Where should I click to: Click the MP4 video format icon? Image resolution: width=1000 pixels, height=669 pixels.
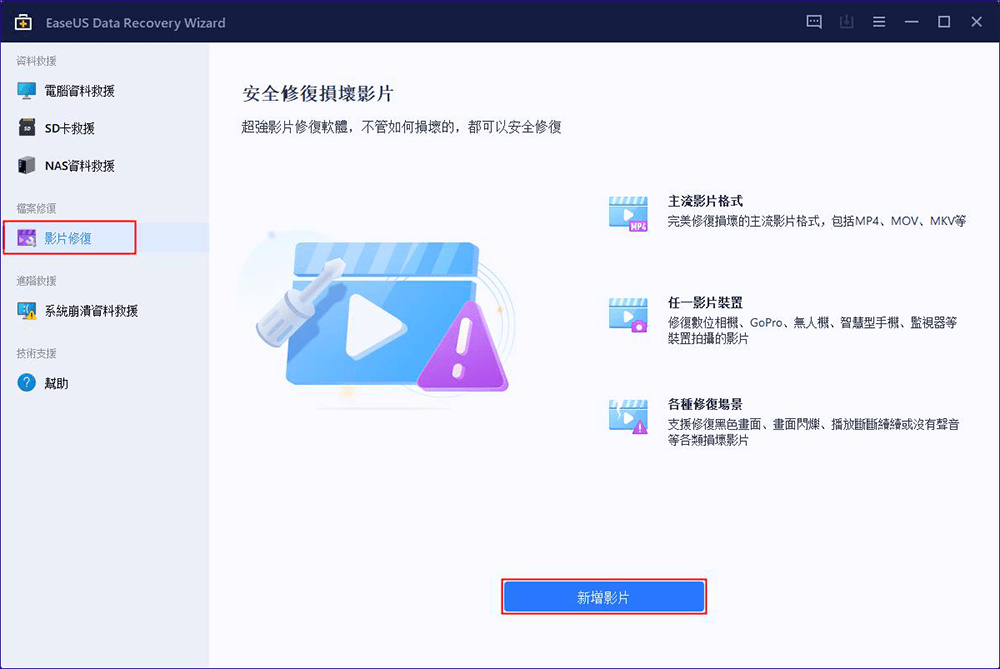click(x=628, y=213)
